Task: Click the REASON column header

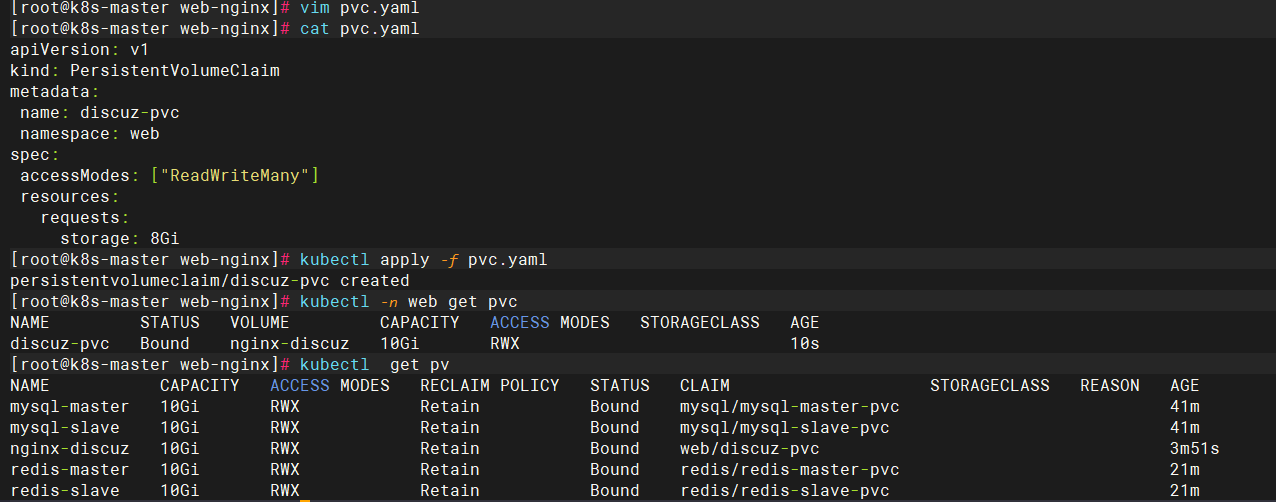Action: click(1110, 386)
